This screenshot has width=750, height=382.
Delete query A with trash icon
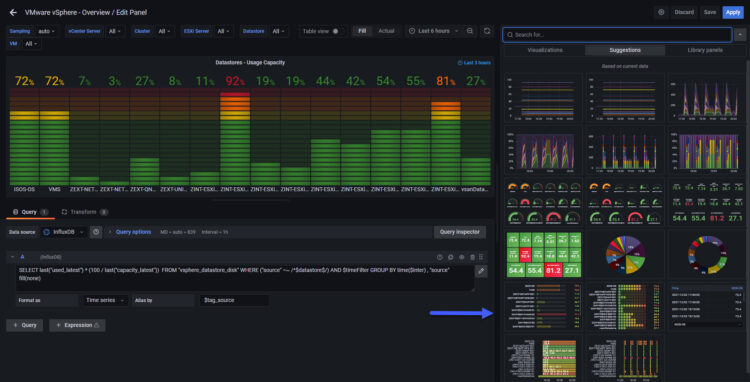coord(473,257)
